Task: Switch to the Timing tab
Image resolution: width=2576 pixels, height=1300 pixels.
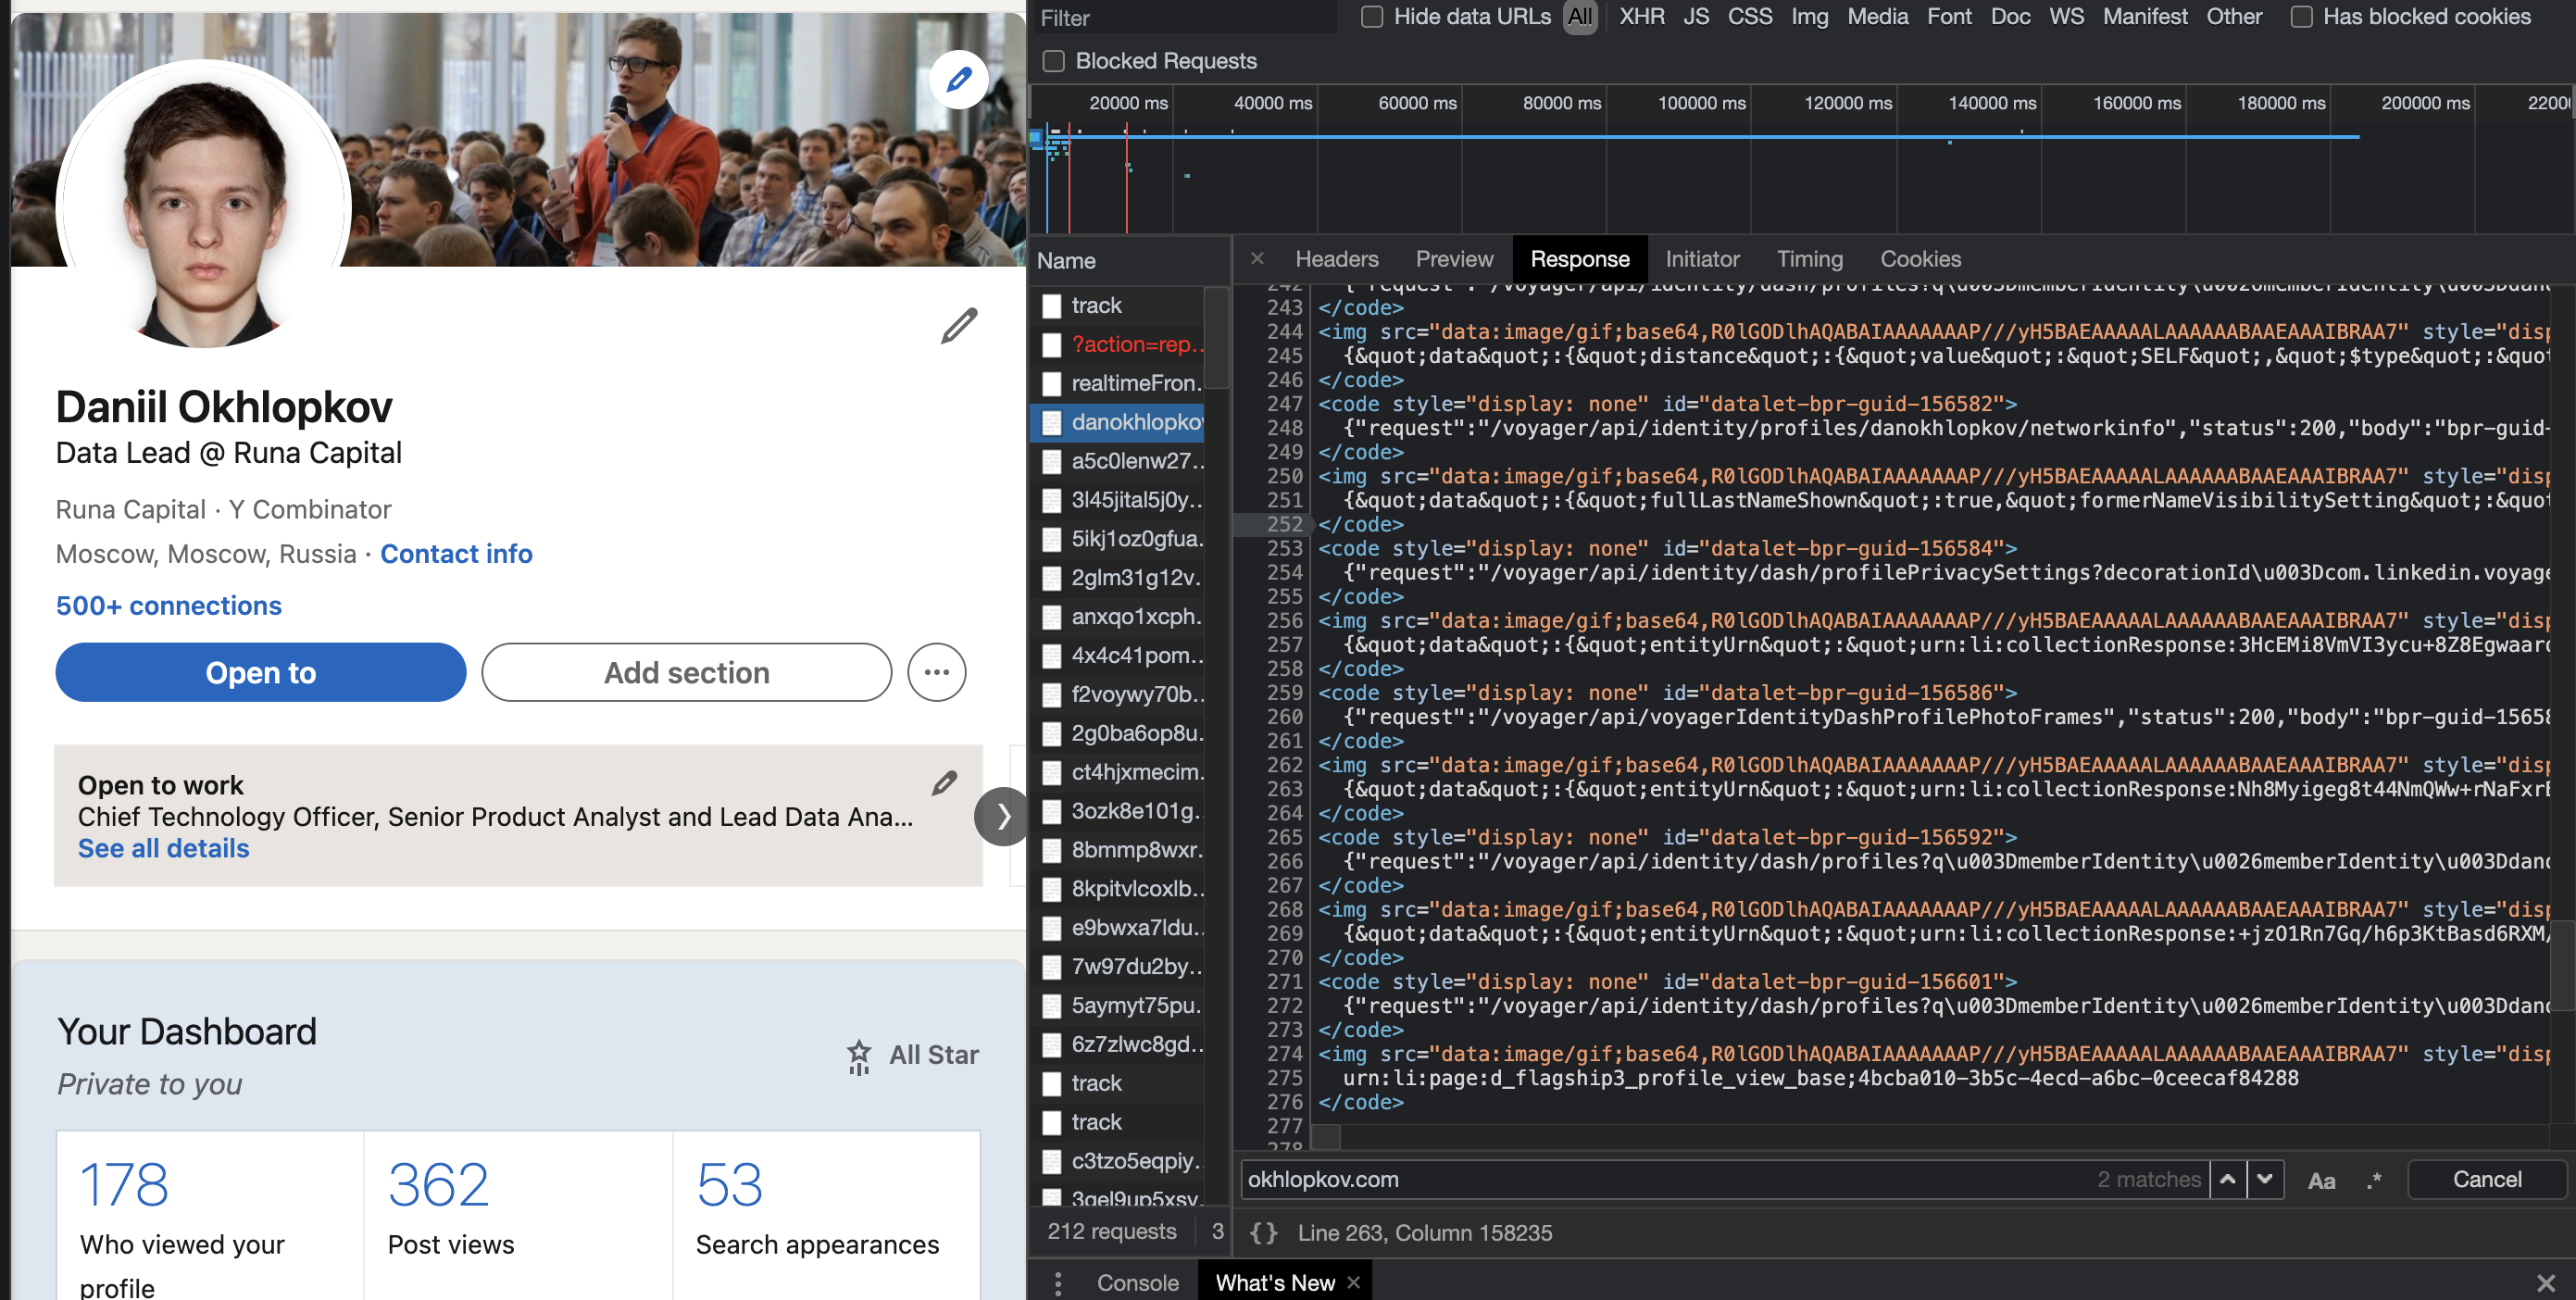Action: [x=1809, y=259]
